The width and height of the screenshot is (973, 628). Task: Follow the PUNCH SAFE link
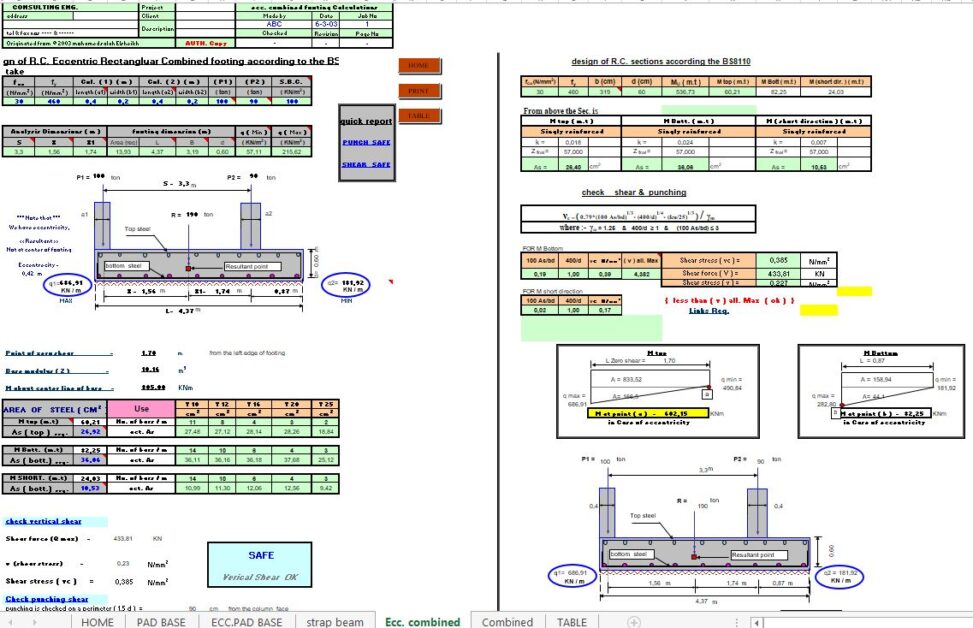click(x=366, y=142)
